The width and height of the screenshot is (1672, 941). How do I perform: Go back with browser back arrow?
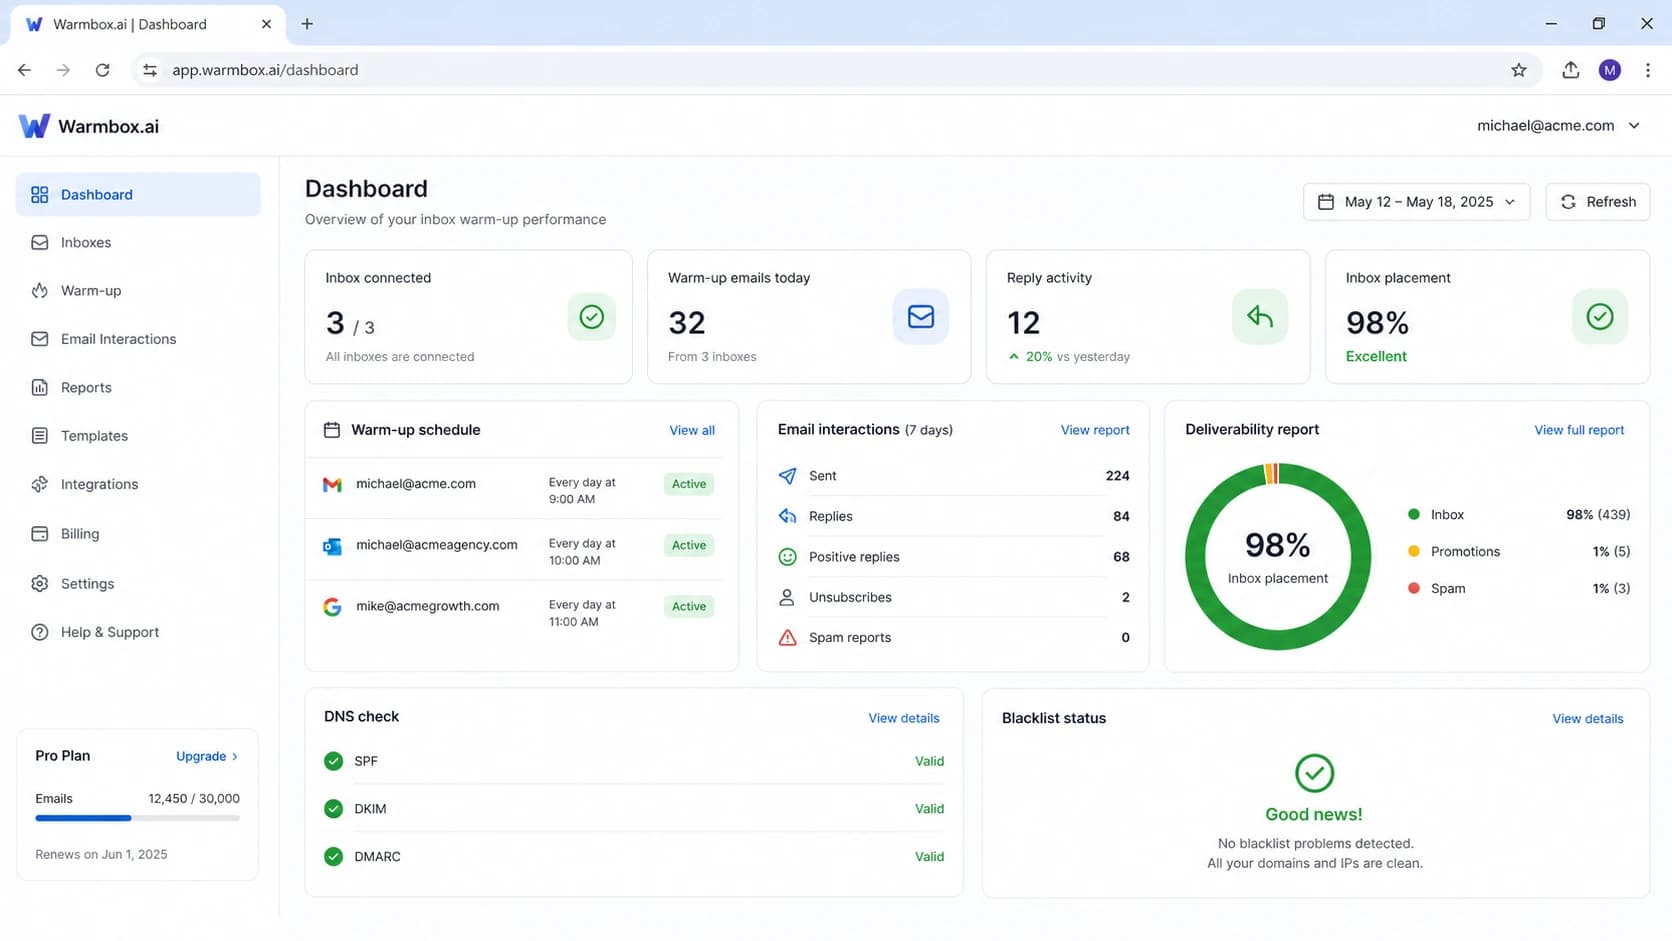(x=24, y=70)
